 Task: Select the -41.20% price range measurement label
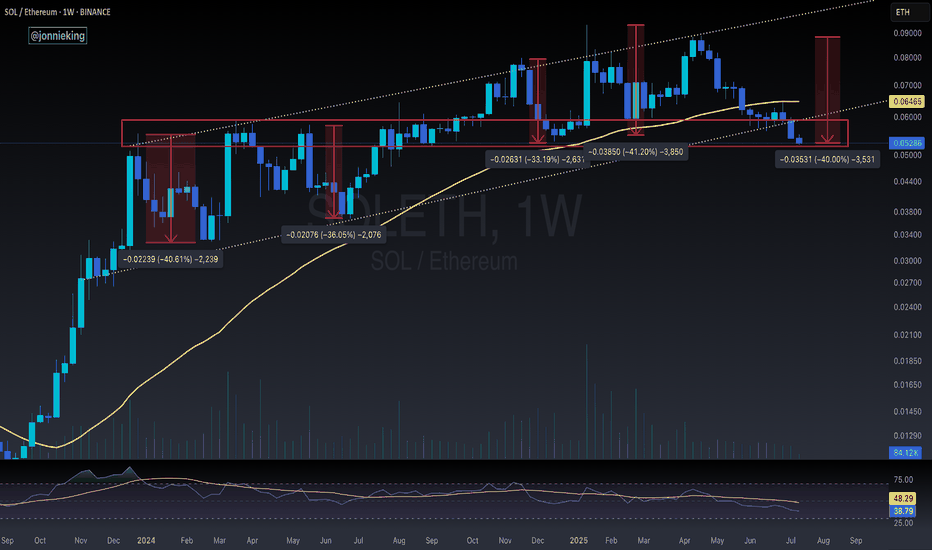(x=635, y=152)
